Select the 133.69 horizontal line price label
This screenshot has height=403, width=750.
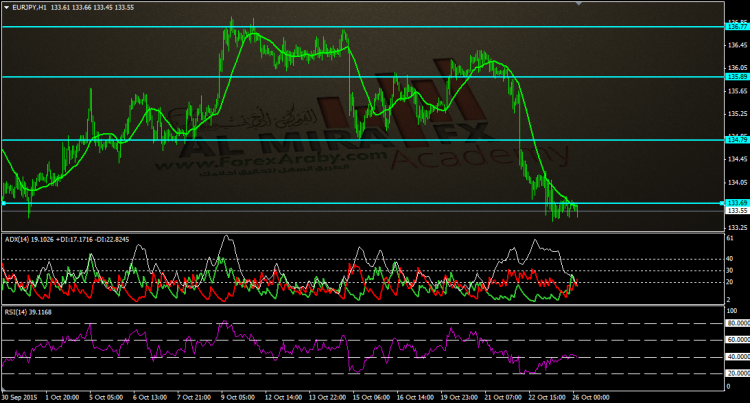tap(736, 203)
